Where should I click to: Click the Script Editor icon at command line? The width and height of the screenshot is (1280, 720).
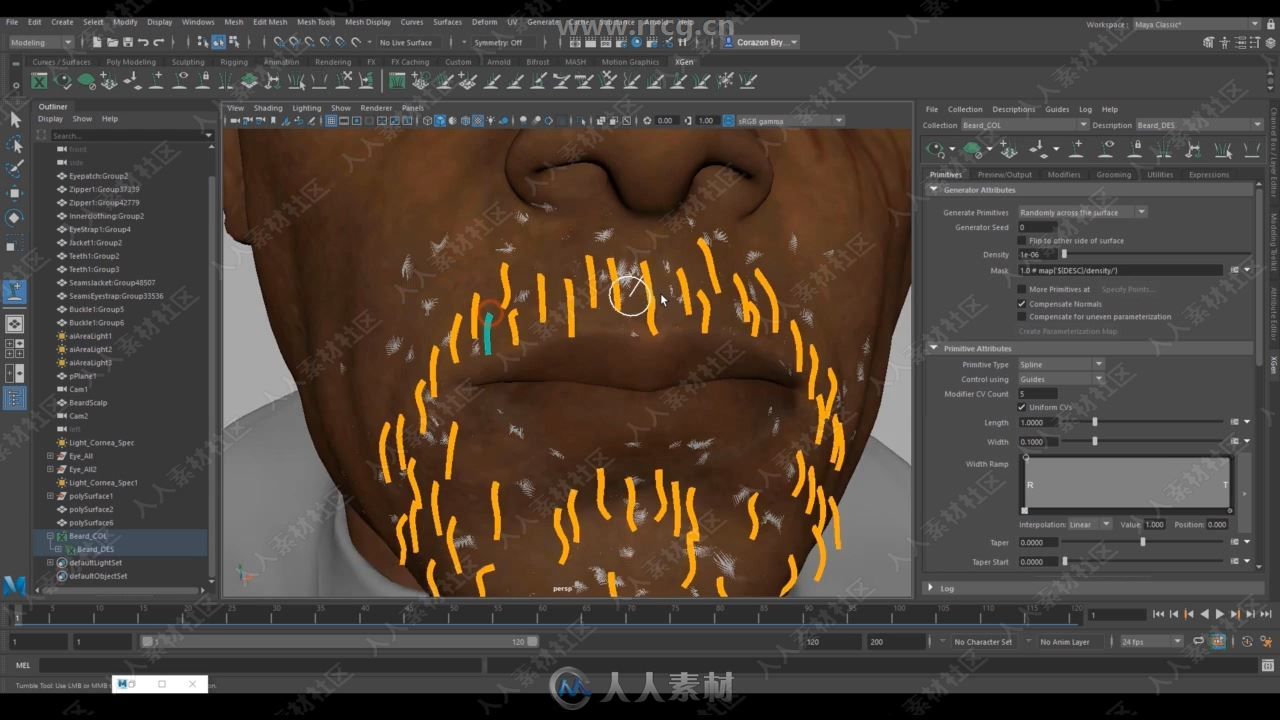pyautogui.click(x=1268, y=665)
